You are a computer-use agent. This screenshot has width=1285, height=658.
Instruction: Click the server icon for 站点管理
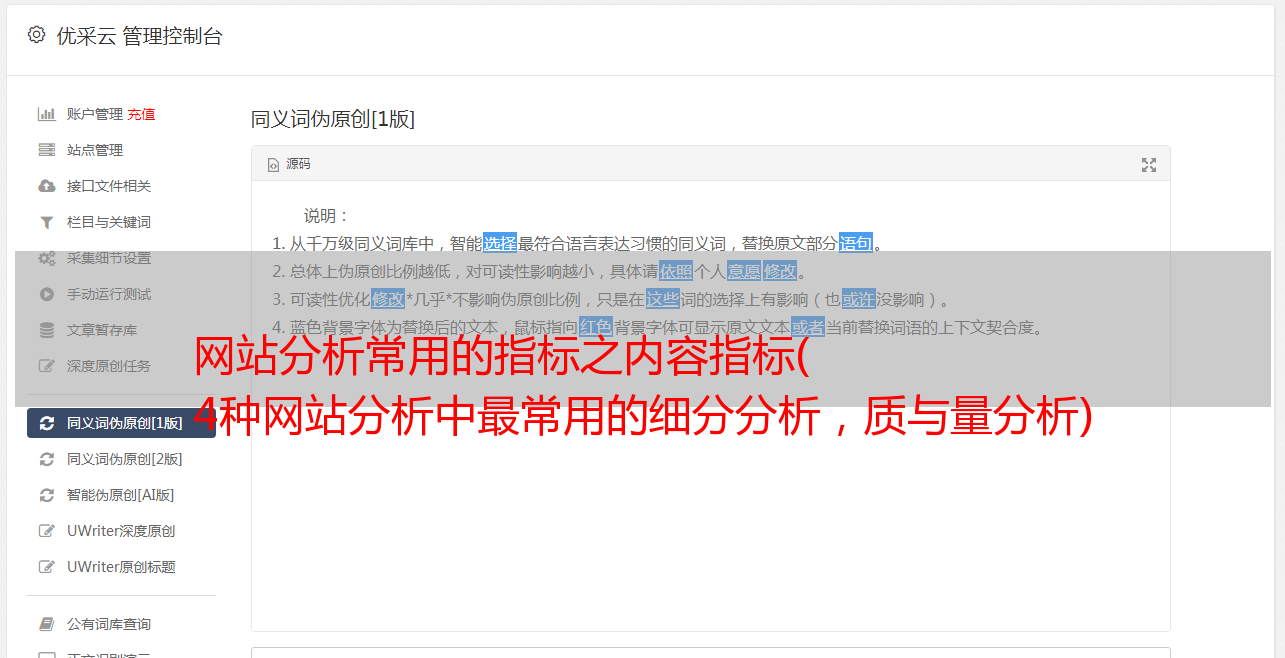[46, 150]
